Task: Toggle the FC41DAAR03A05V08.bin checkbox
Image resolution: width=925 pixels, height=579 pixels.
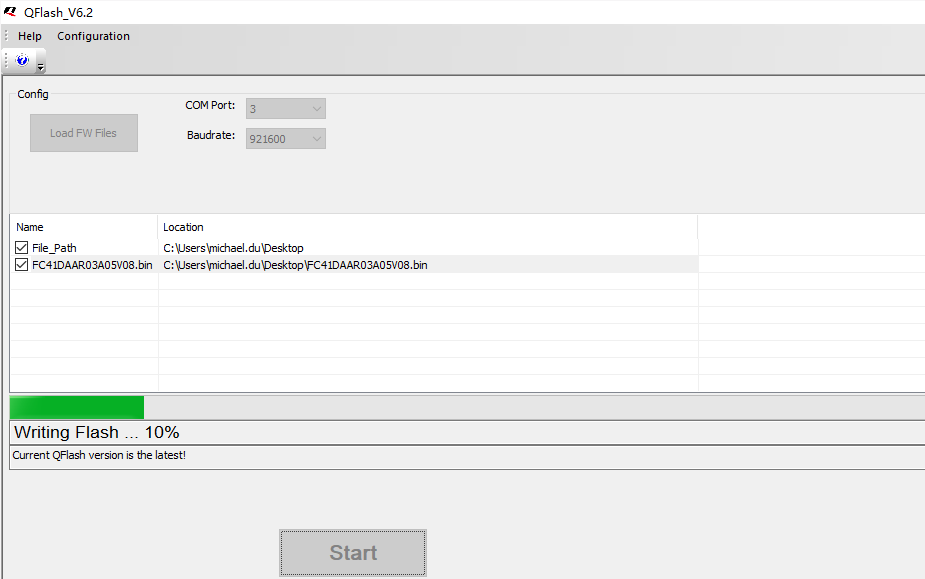Action: (x=22, y=265)
